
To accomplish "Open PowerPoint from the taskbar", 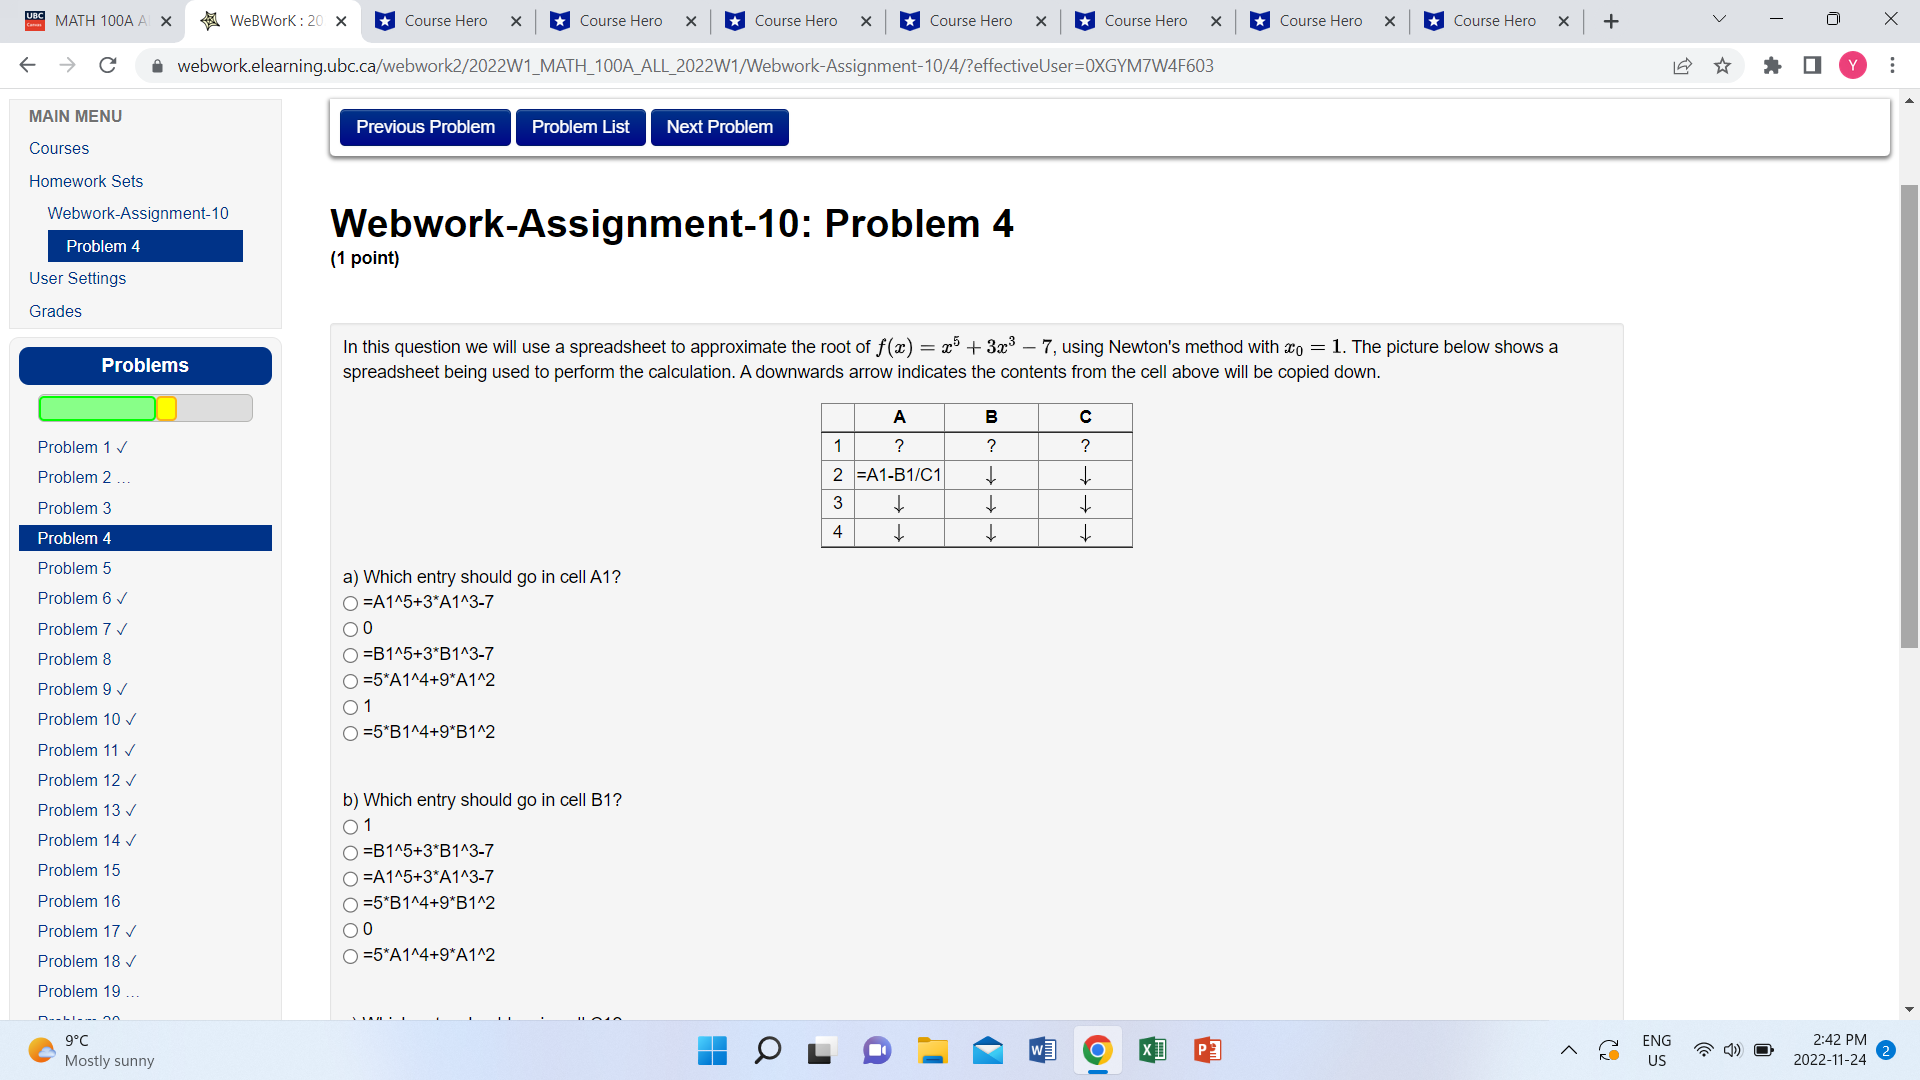I will coord(1206,1050).
